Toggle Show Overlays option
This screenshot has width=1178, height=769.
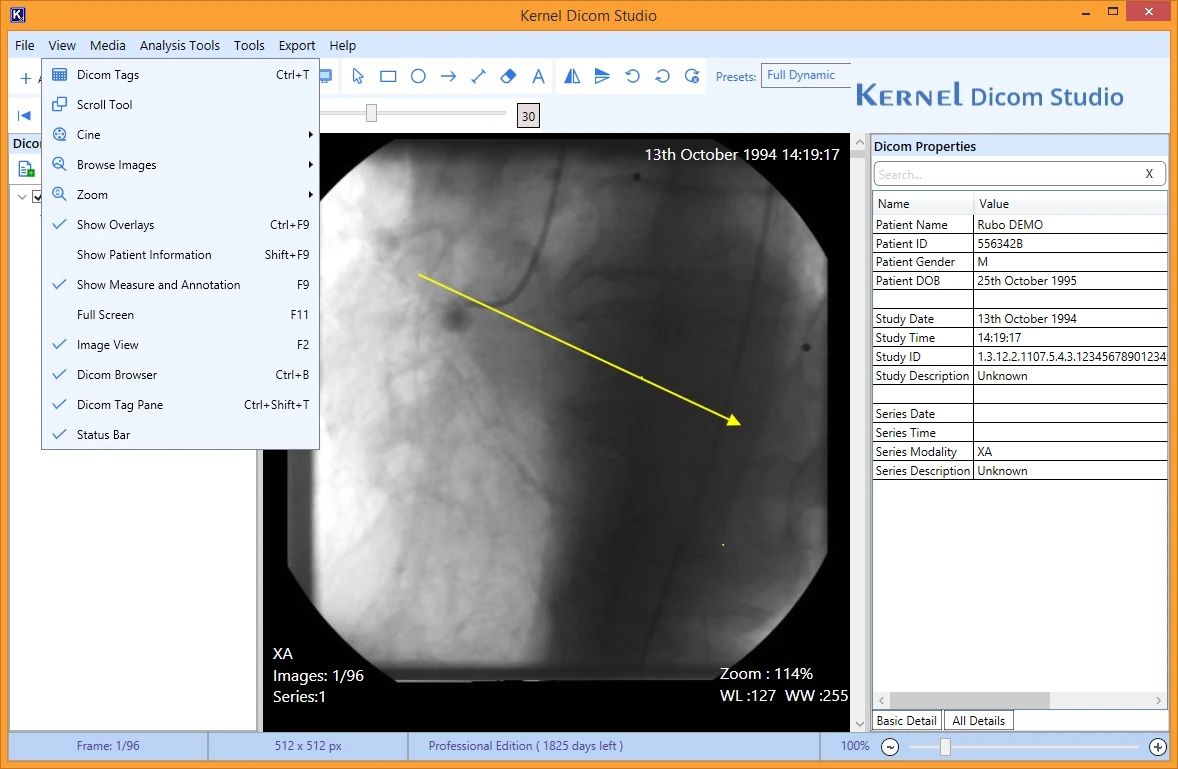pyautogui.click(x=180, y=225)
